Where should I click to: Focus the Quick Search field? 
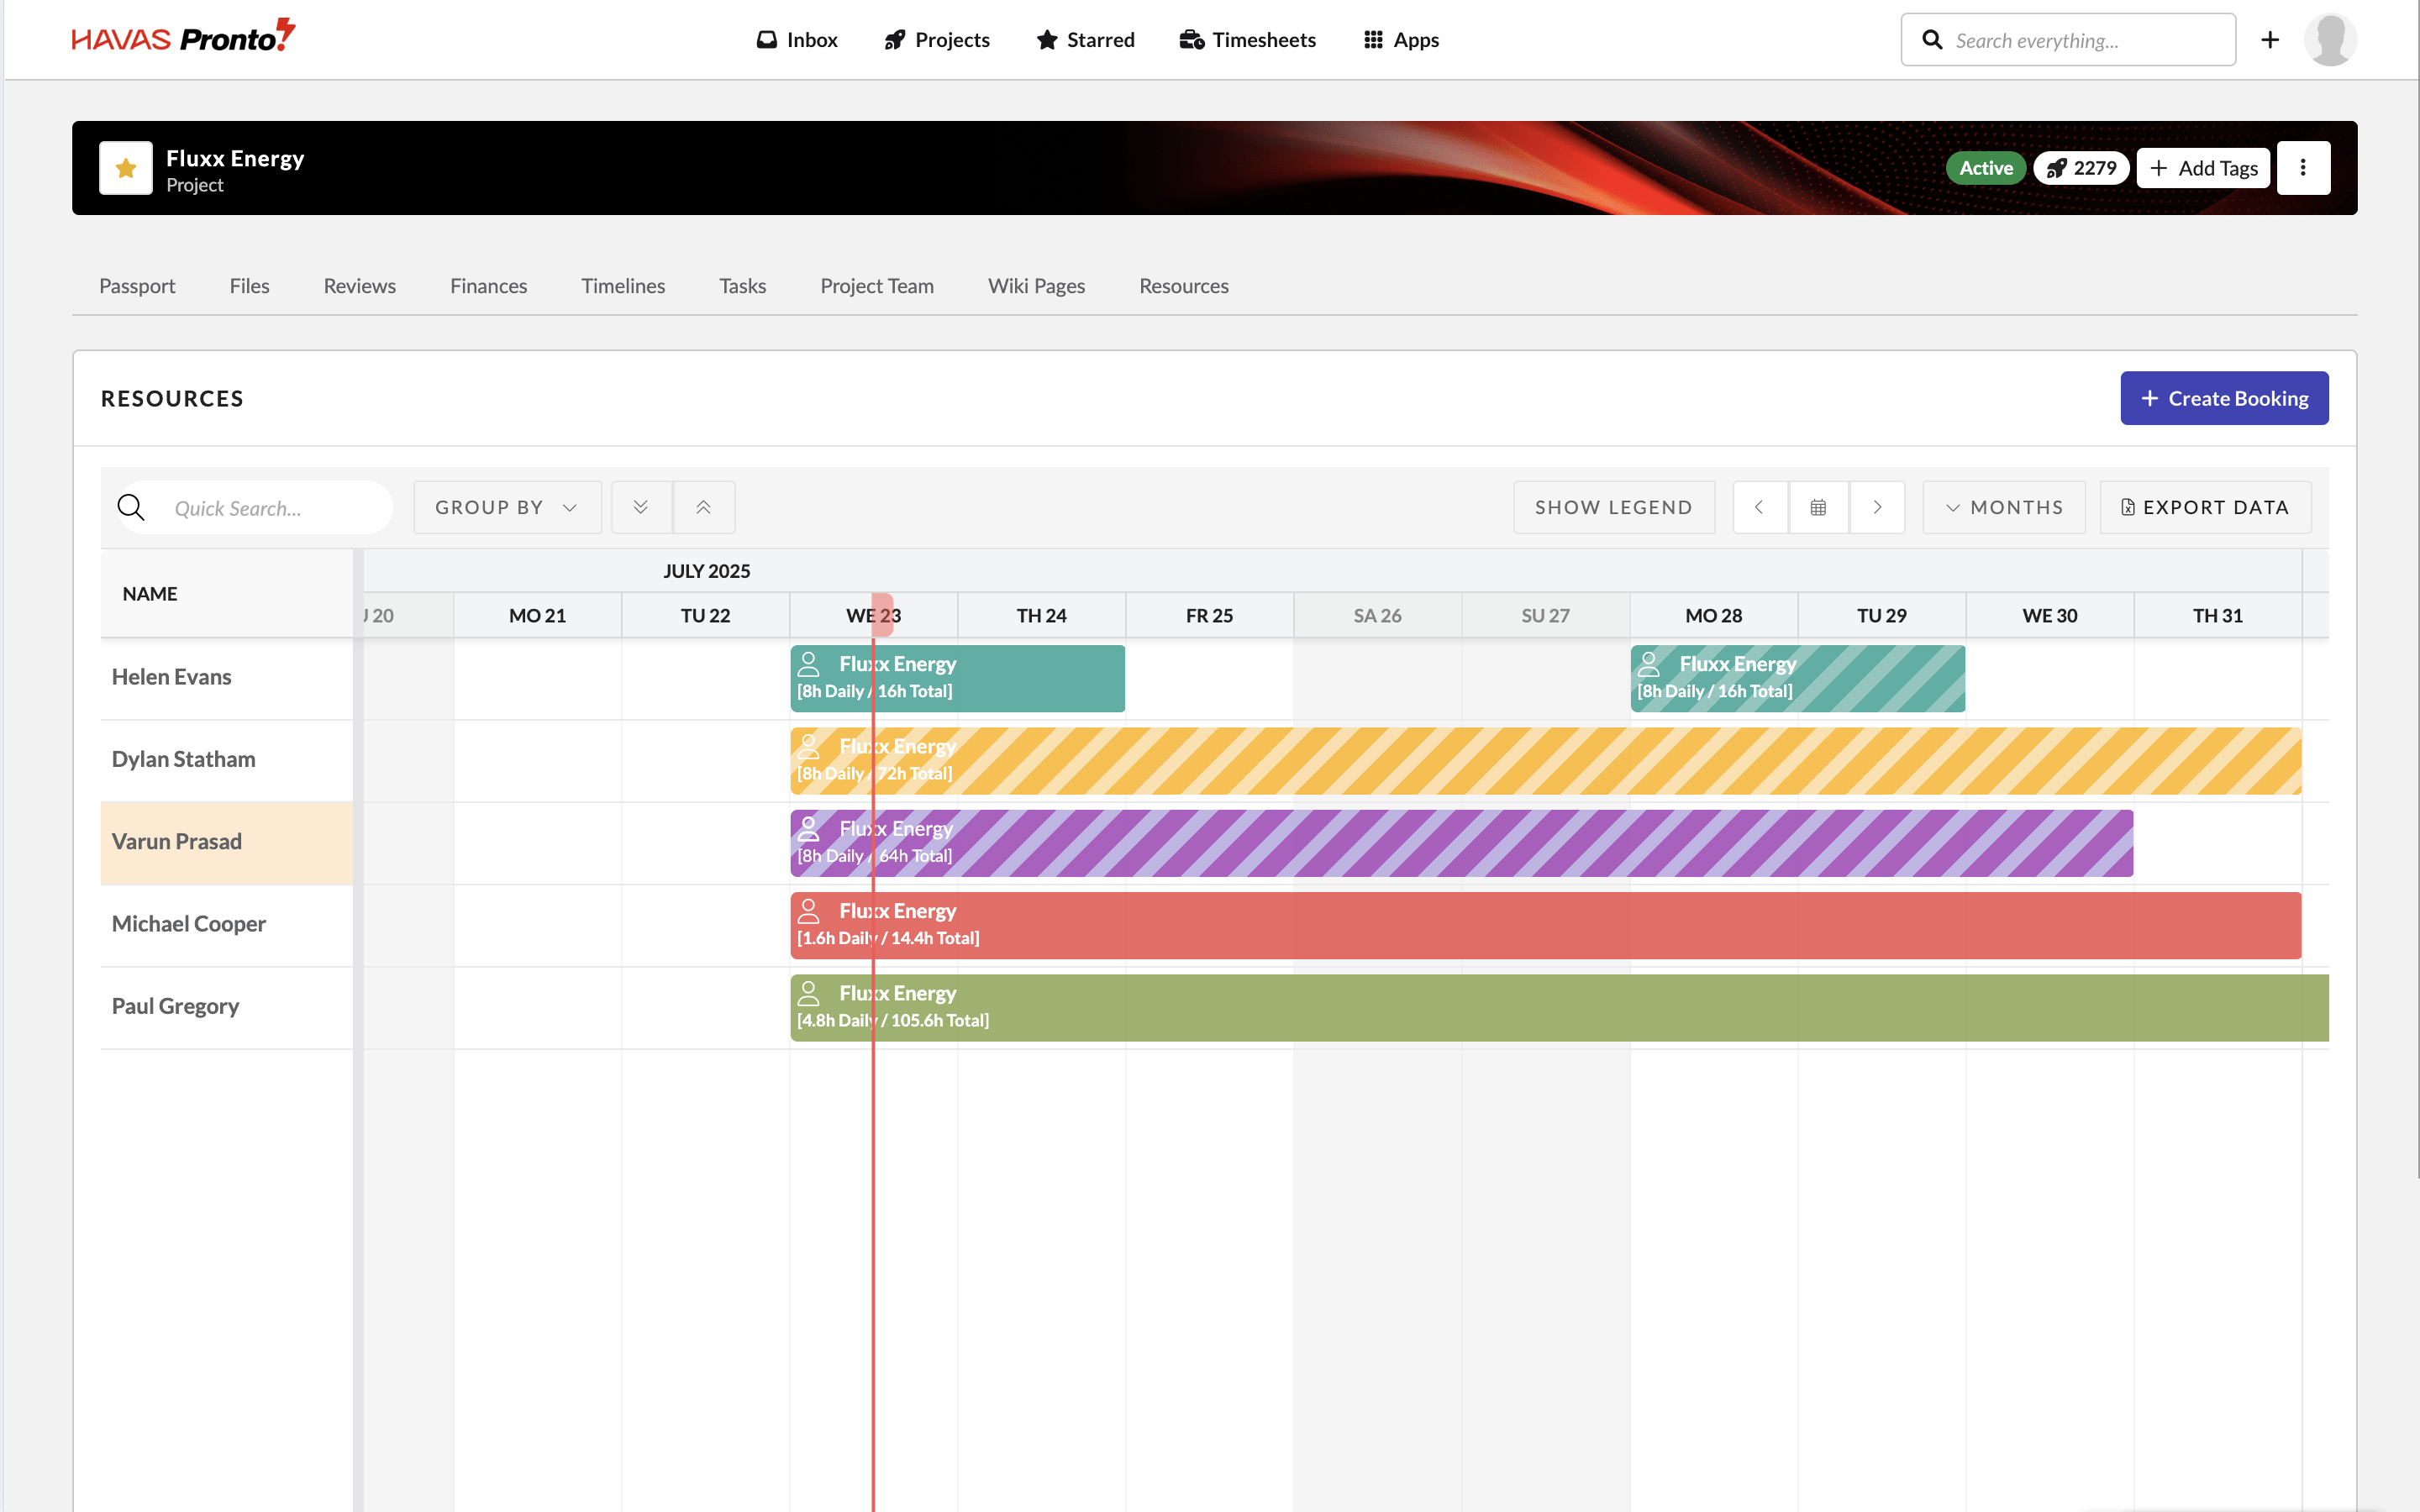270,508
